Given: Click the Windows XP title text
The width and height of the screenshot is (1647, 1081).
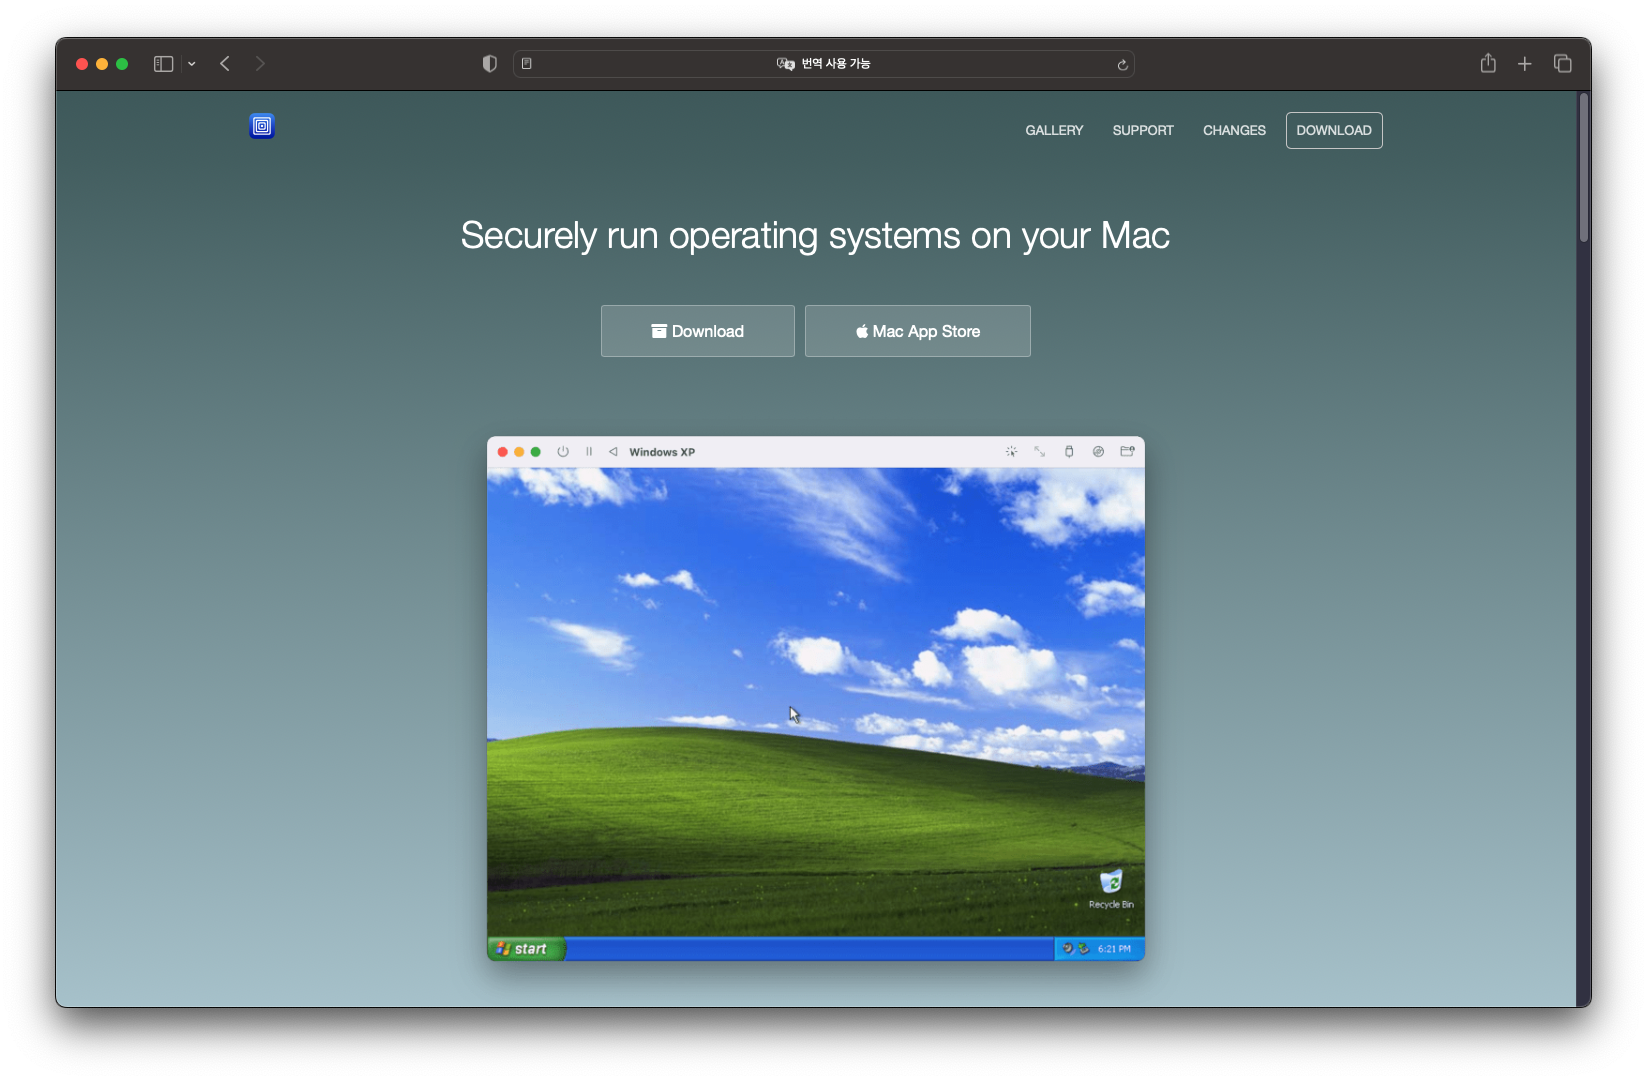Looking at the screenshot, I should click(x=662, y=452).
